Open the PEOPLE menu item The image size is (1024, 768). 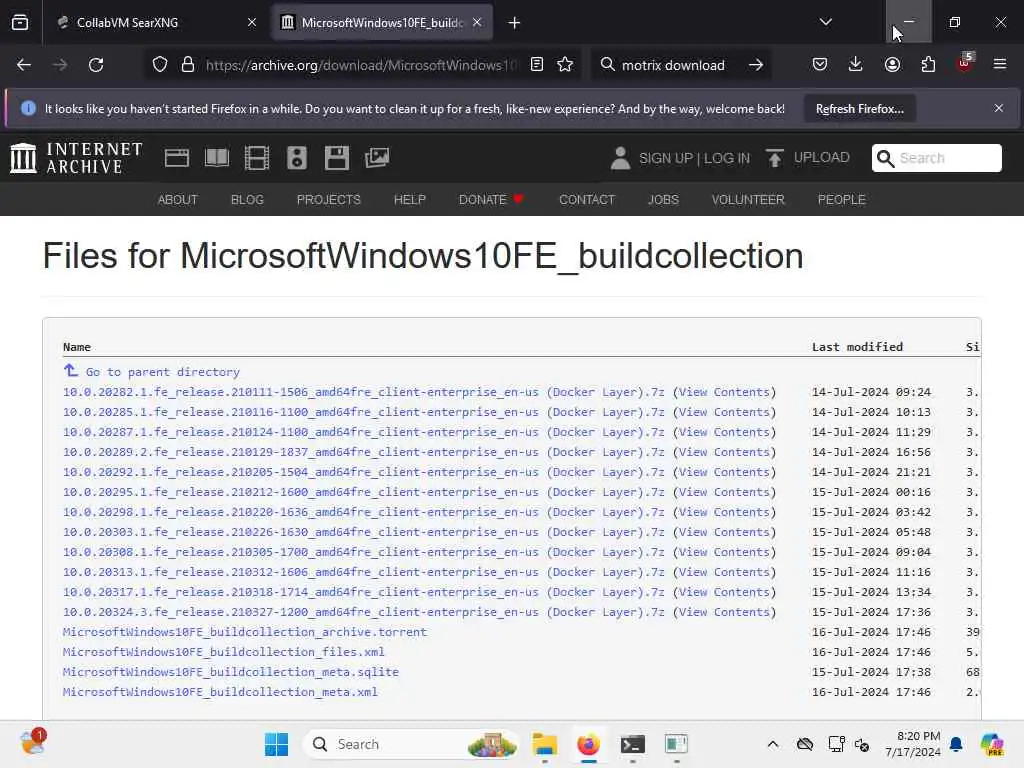point(841,200)
